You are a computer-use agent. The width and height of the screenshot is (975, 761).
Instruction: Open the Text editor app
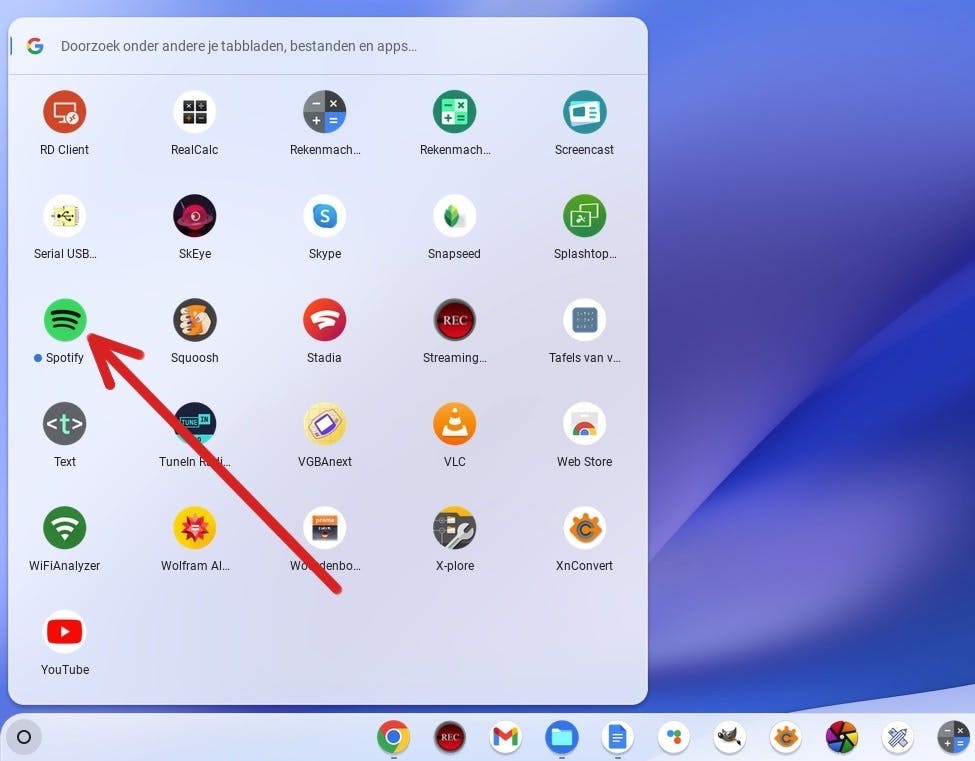(65, 423)
